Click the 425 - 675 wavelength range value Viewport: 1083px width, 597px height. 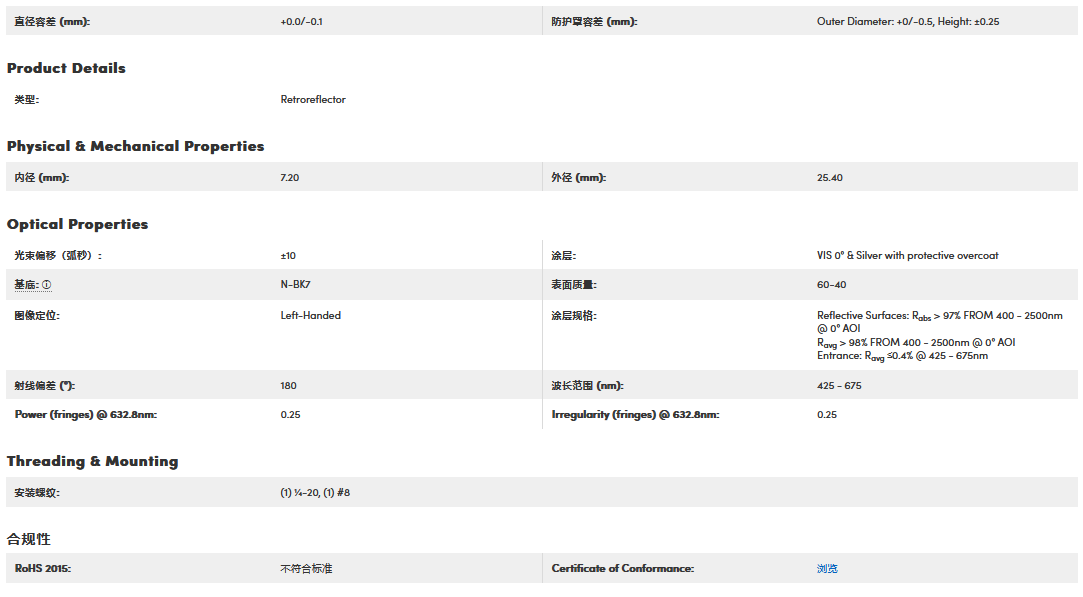[839, 386]
